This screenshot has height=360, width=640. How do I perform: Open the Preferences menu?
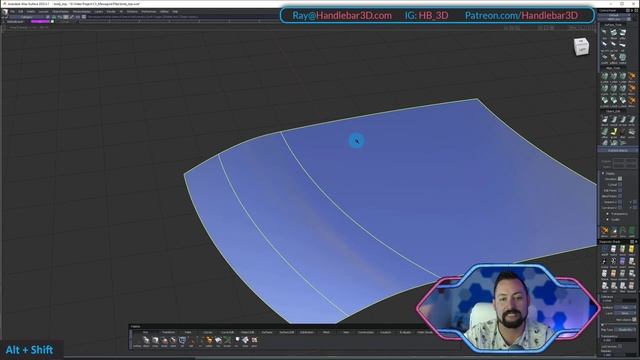click(x=149, y=11)
